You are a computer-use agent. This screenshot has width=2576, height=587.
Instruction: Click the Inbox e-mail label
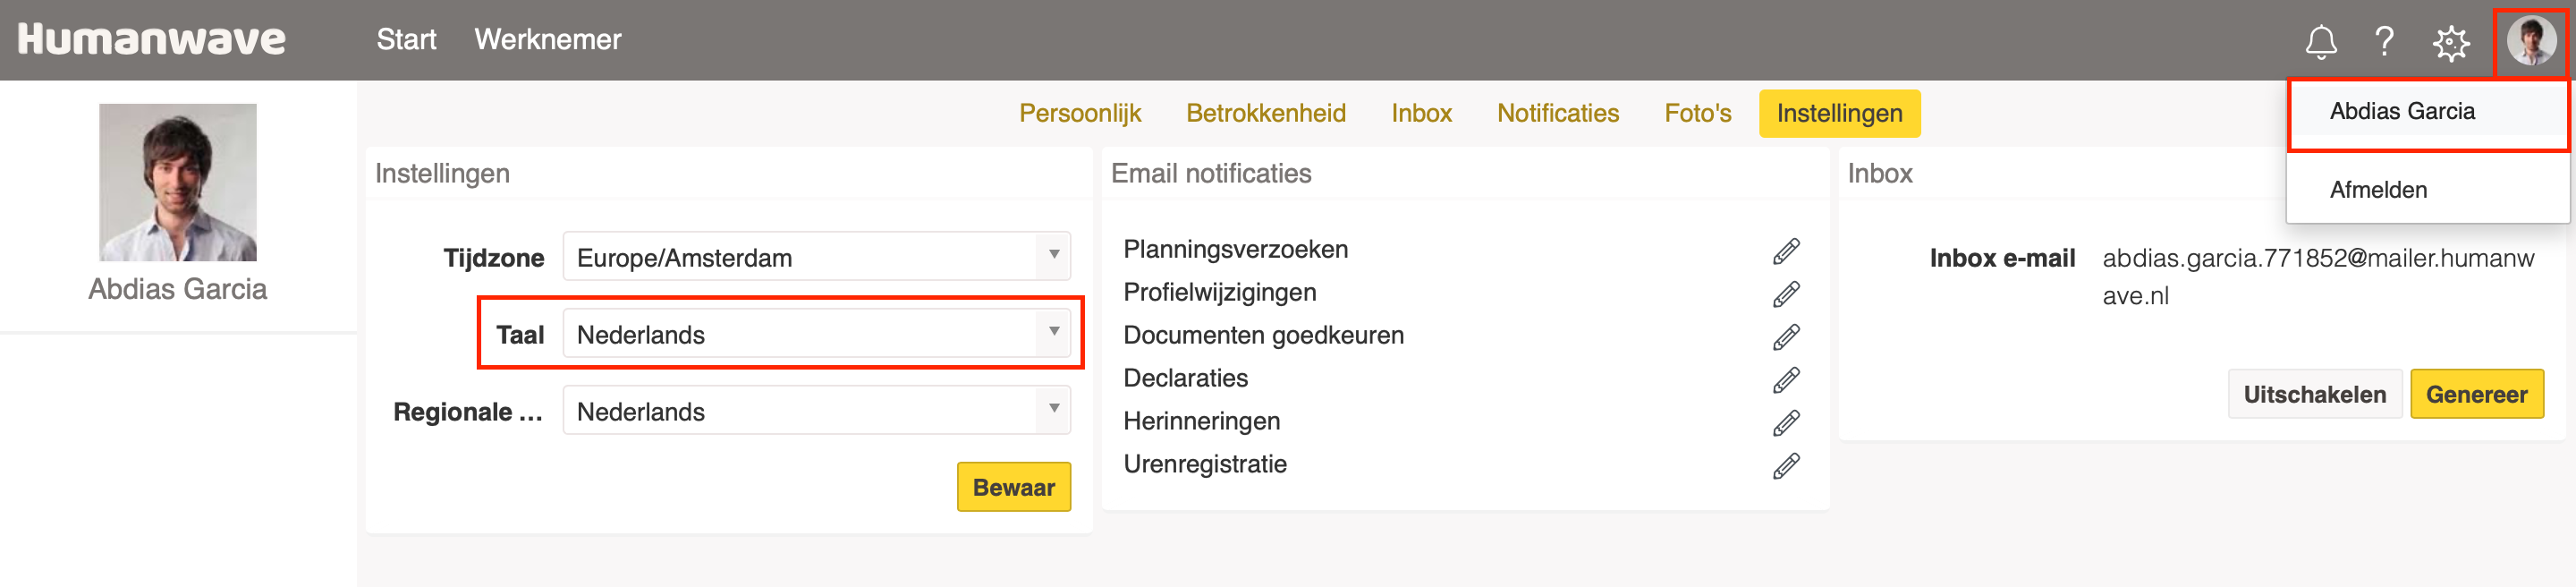coord(2002,258)
